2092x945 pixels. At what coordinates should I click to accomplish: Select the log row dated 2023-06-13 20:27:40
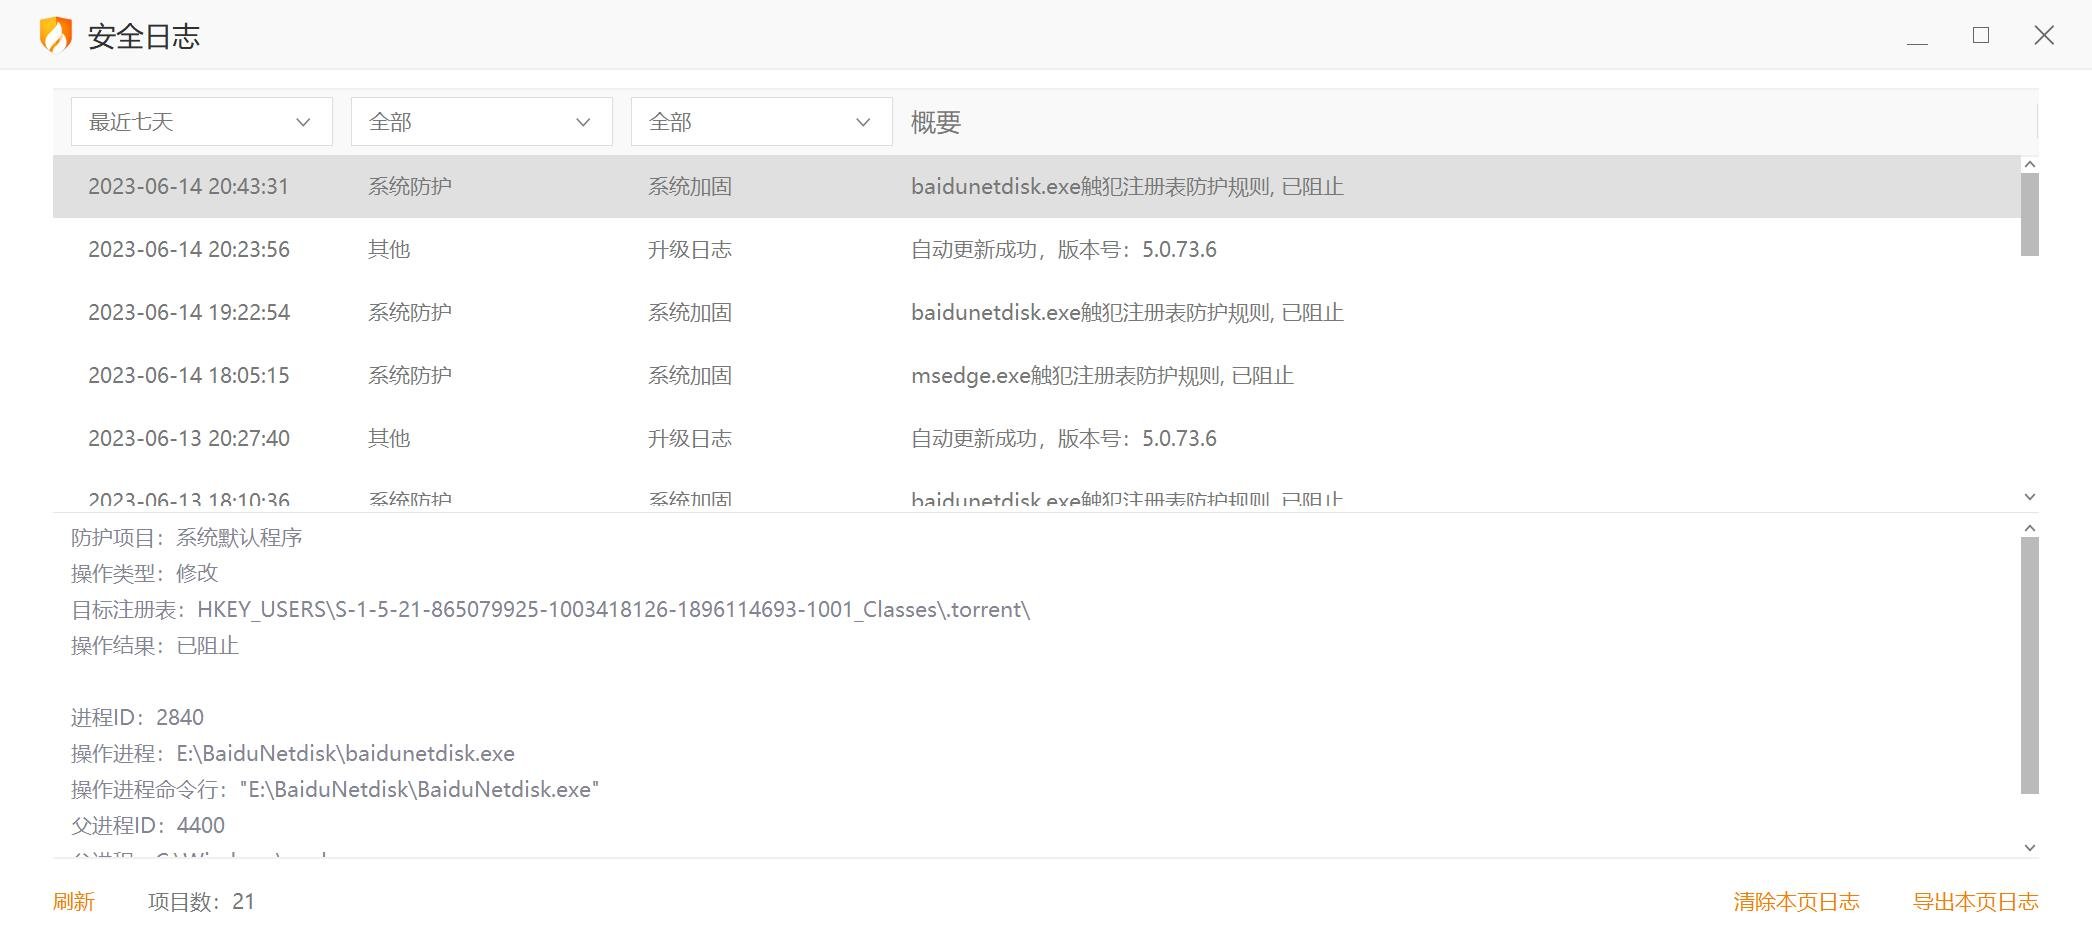[x=1036, y=438]
